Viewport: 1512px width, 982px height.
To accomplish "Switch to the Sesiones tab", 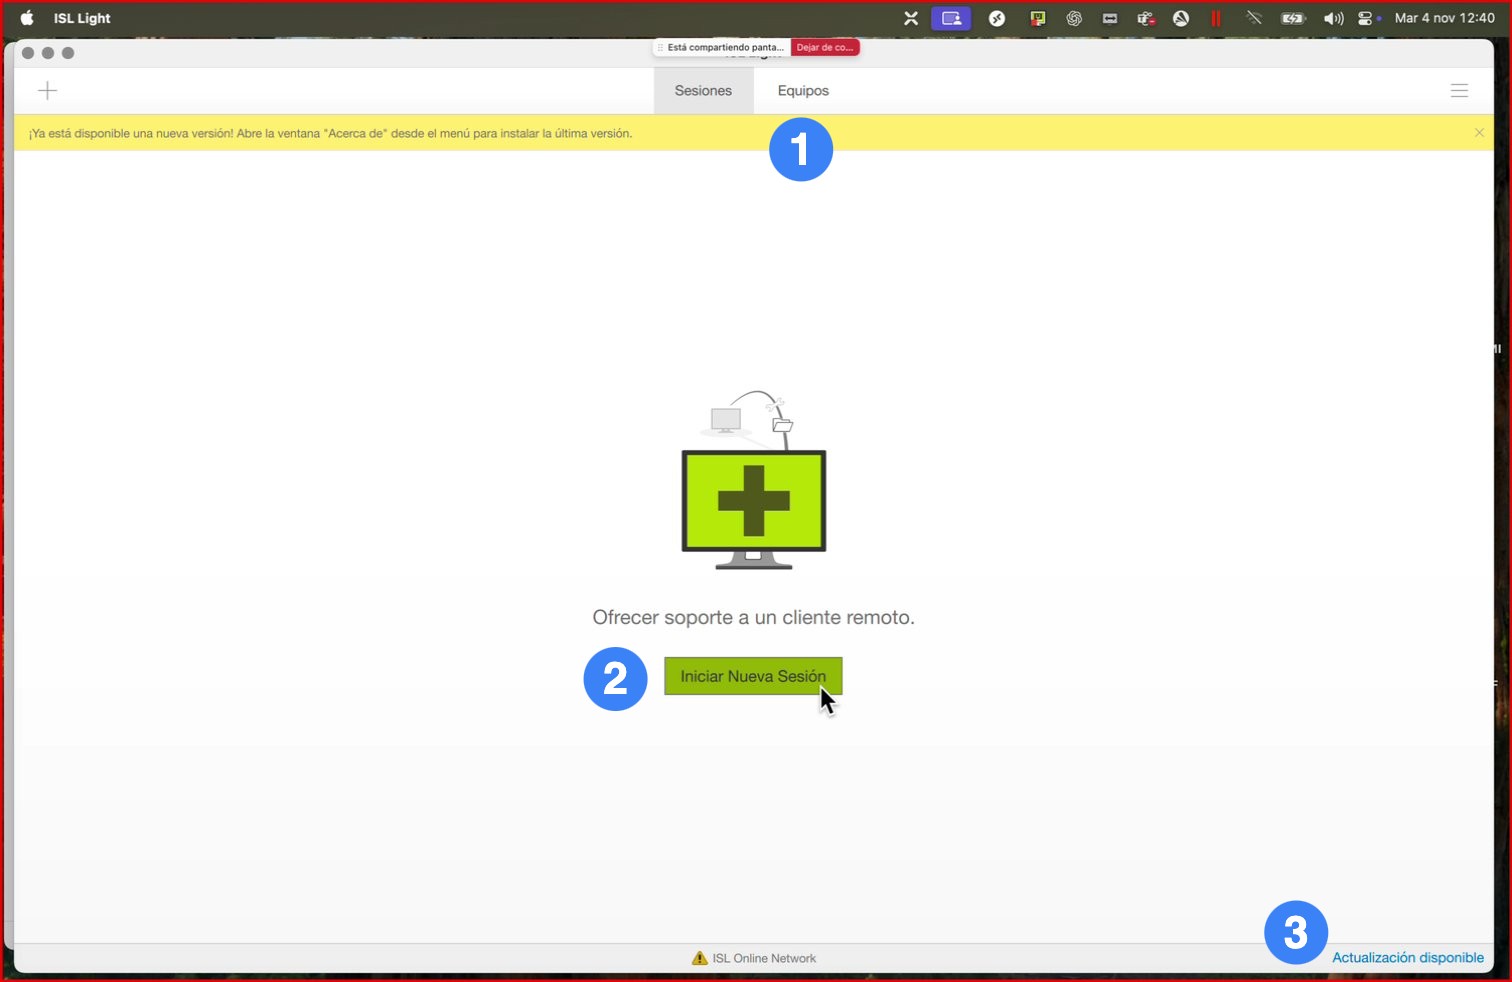I will (703, 91).
